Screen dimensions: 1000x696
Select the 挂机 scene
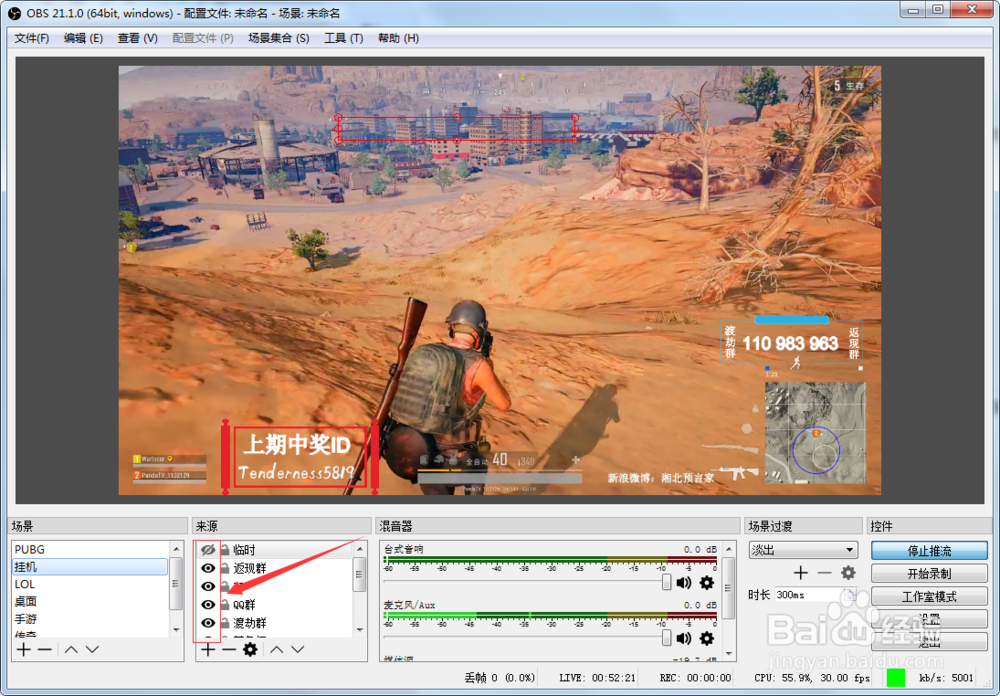point(90,566)
